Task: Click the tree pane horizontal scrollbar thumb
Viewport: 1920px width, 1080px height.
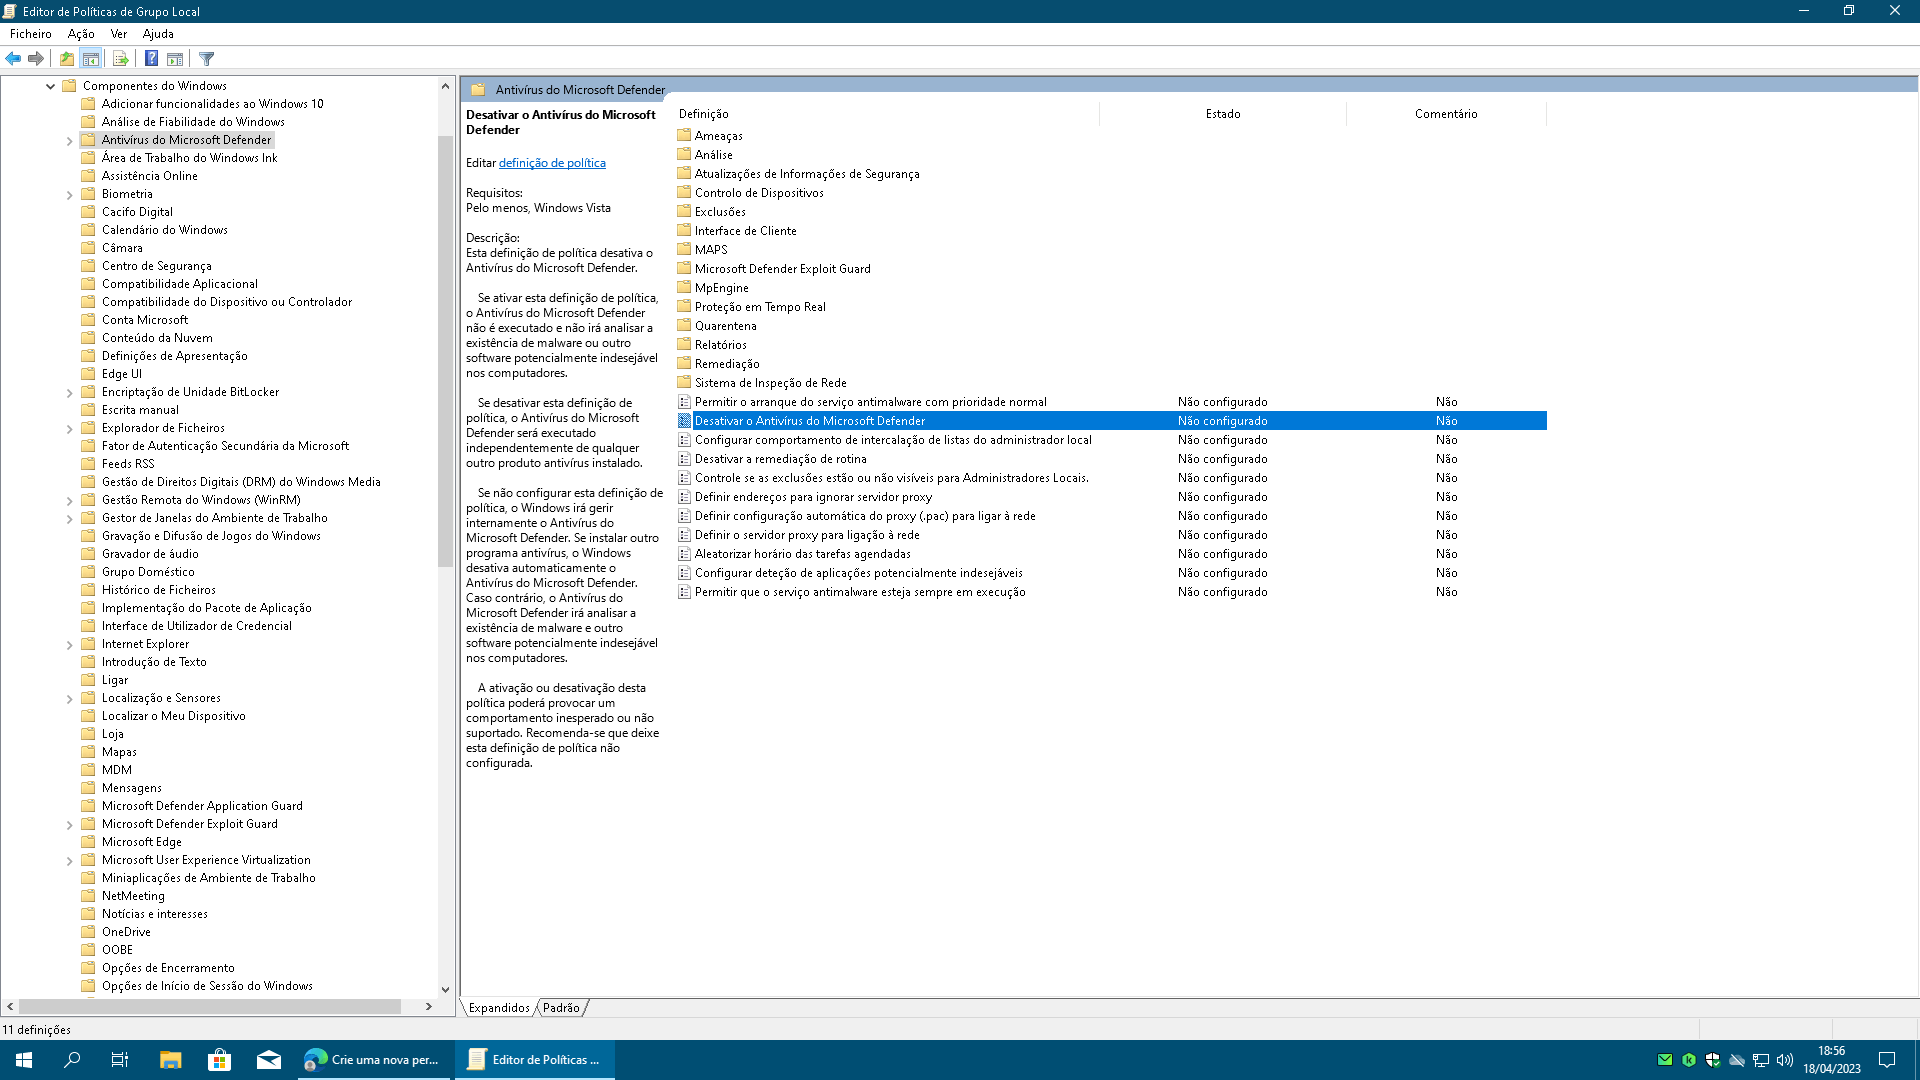Action: click(210, 1007)
